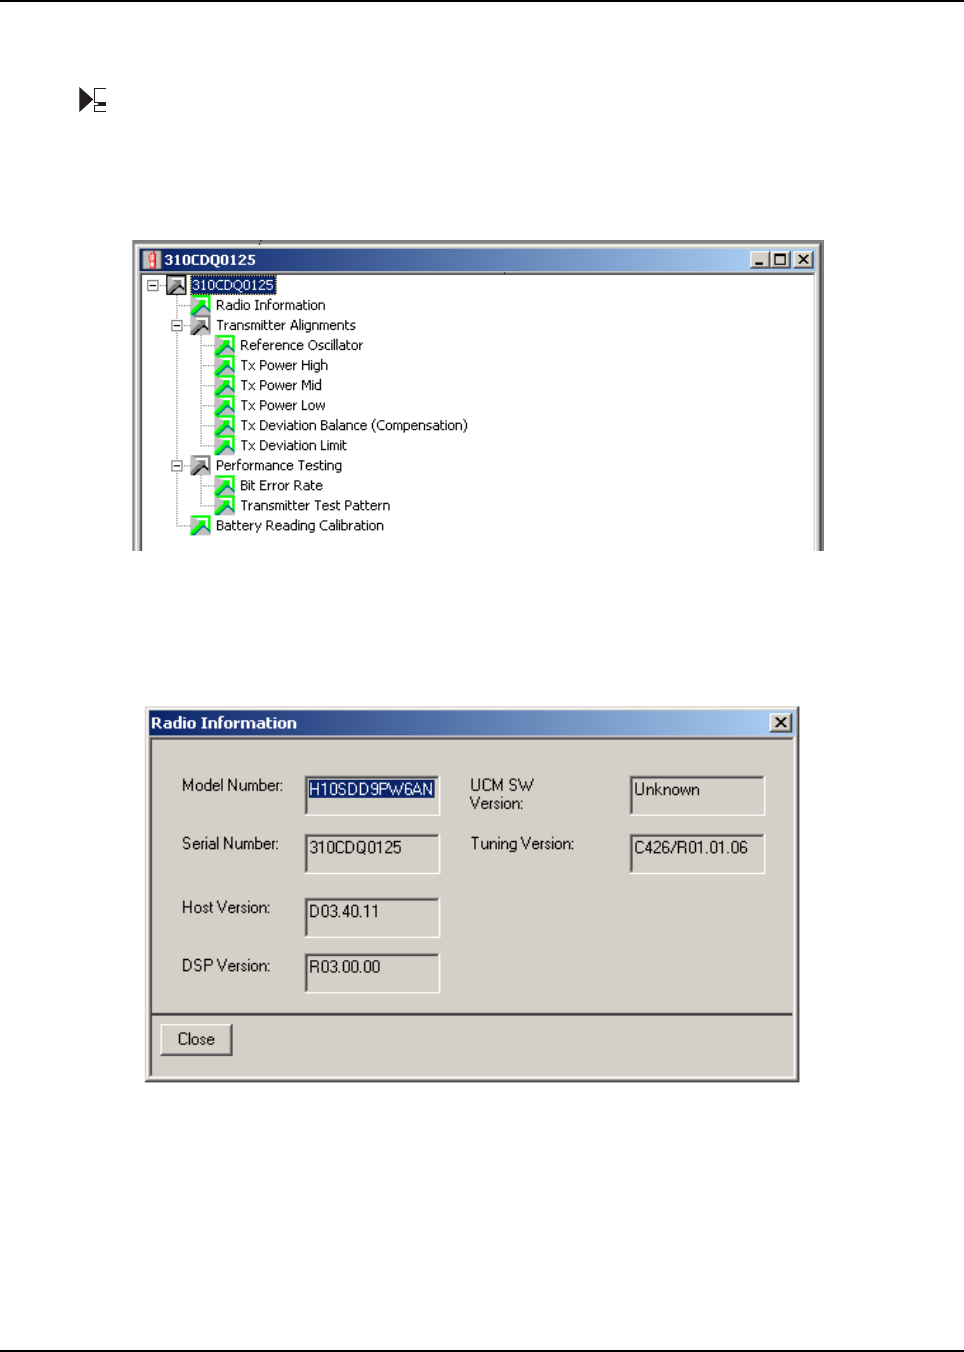Viewport: 964px width, 1352px height.
Task: Click the Serial Number label
Action: [x=230, y=843]
